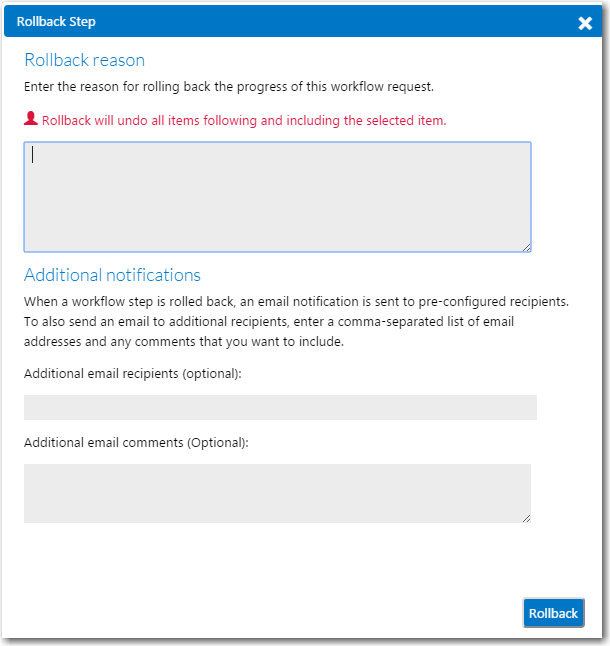Click the resize grip of the reason box

pyautogui.click(x=526, y=247)
